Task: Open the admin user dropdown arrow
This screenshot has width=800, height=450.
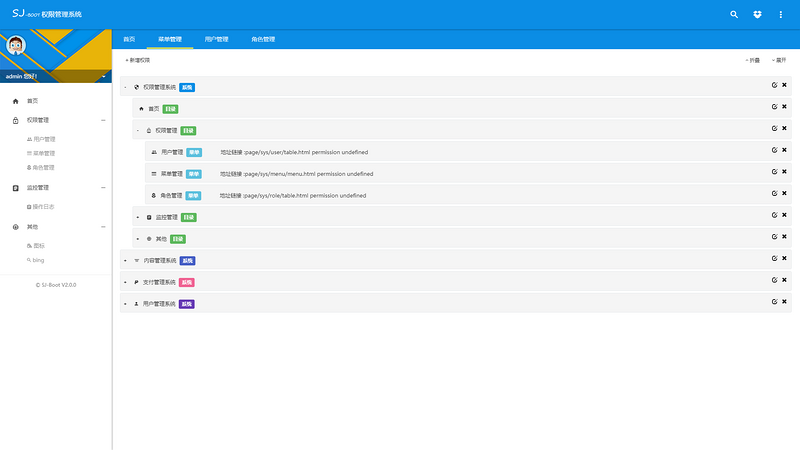Action: tap(104, 77)
